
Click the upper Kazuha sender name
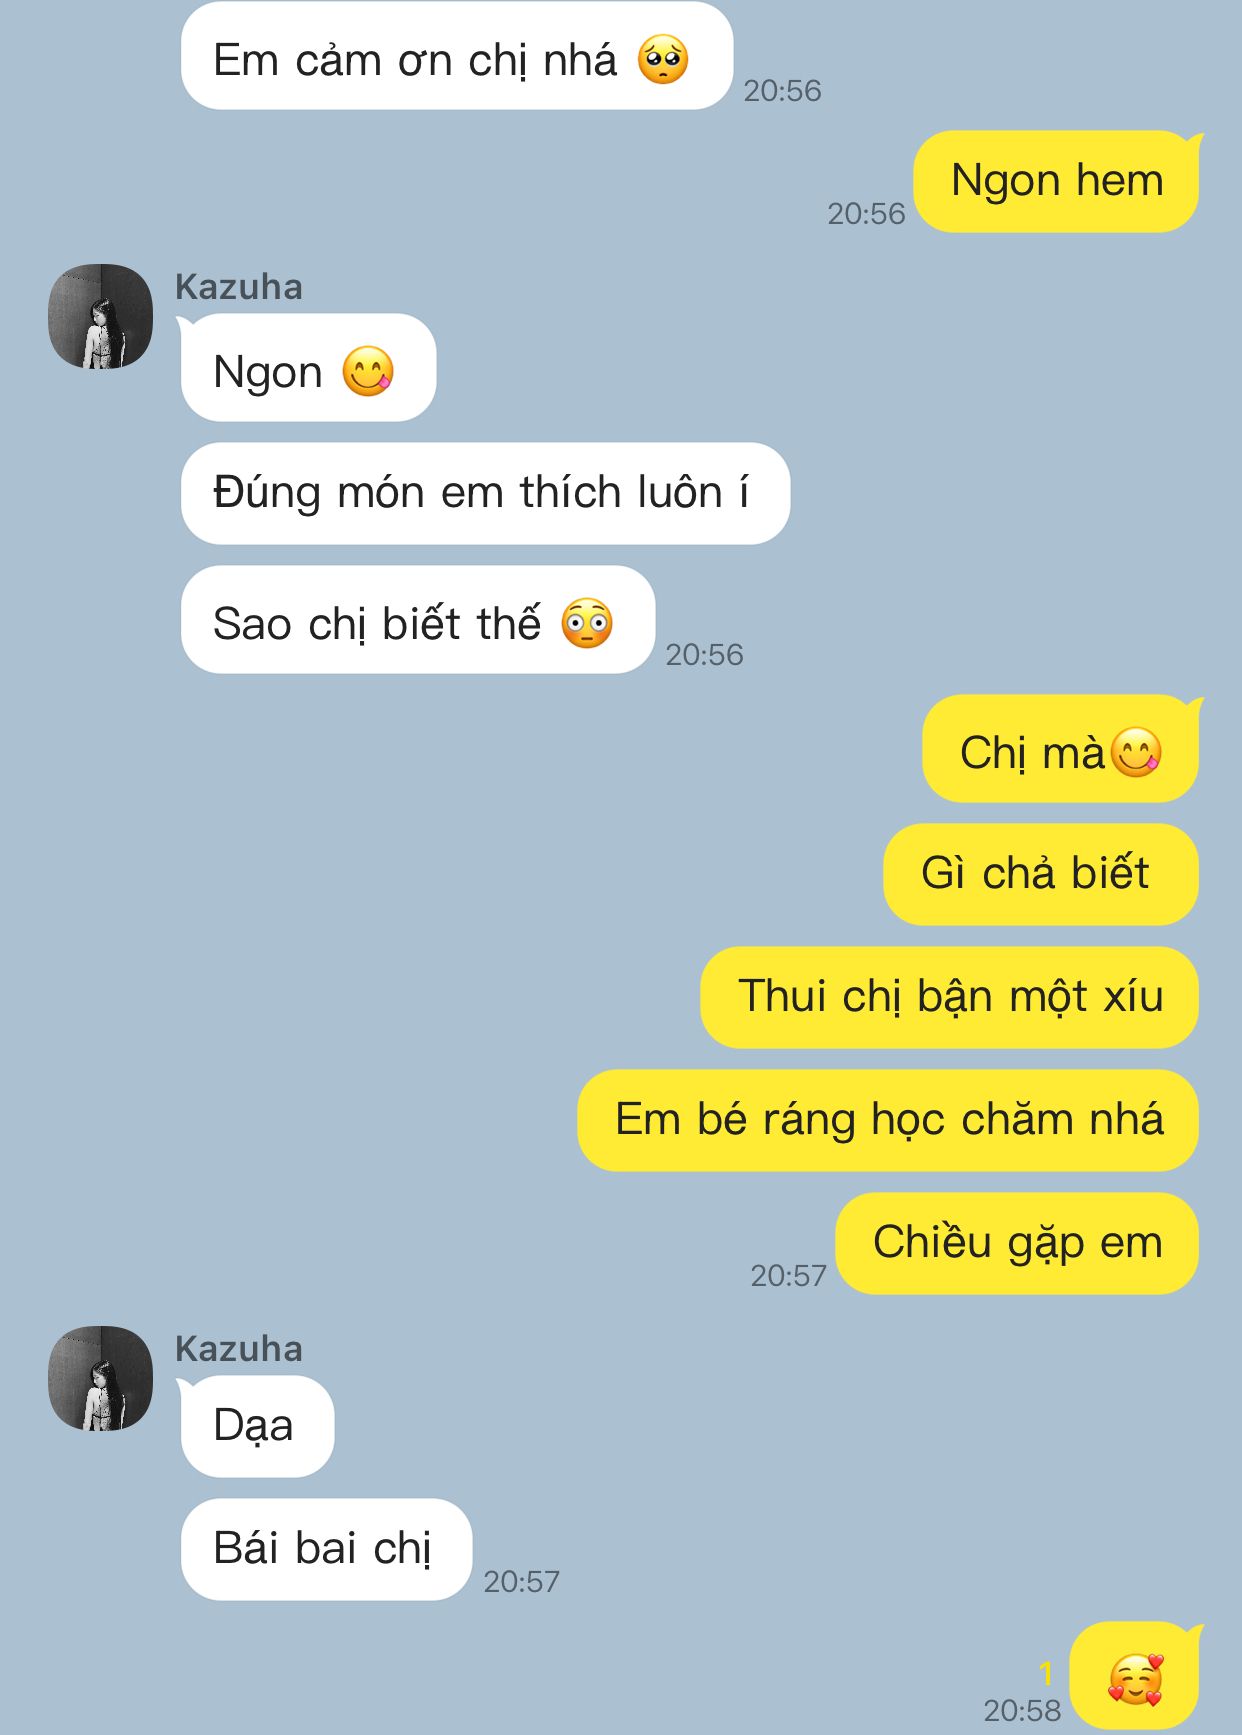pyautogui.click(x=238, y=287)
